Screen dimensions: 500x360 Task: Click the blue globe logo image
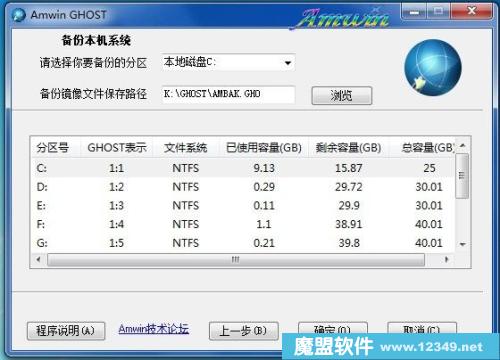(433, 68)
